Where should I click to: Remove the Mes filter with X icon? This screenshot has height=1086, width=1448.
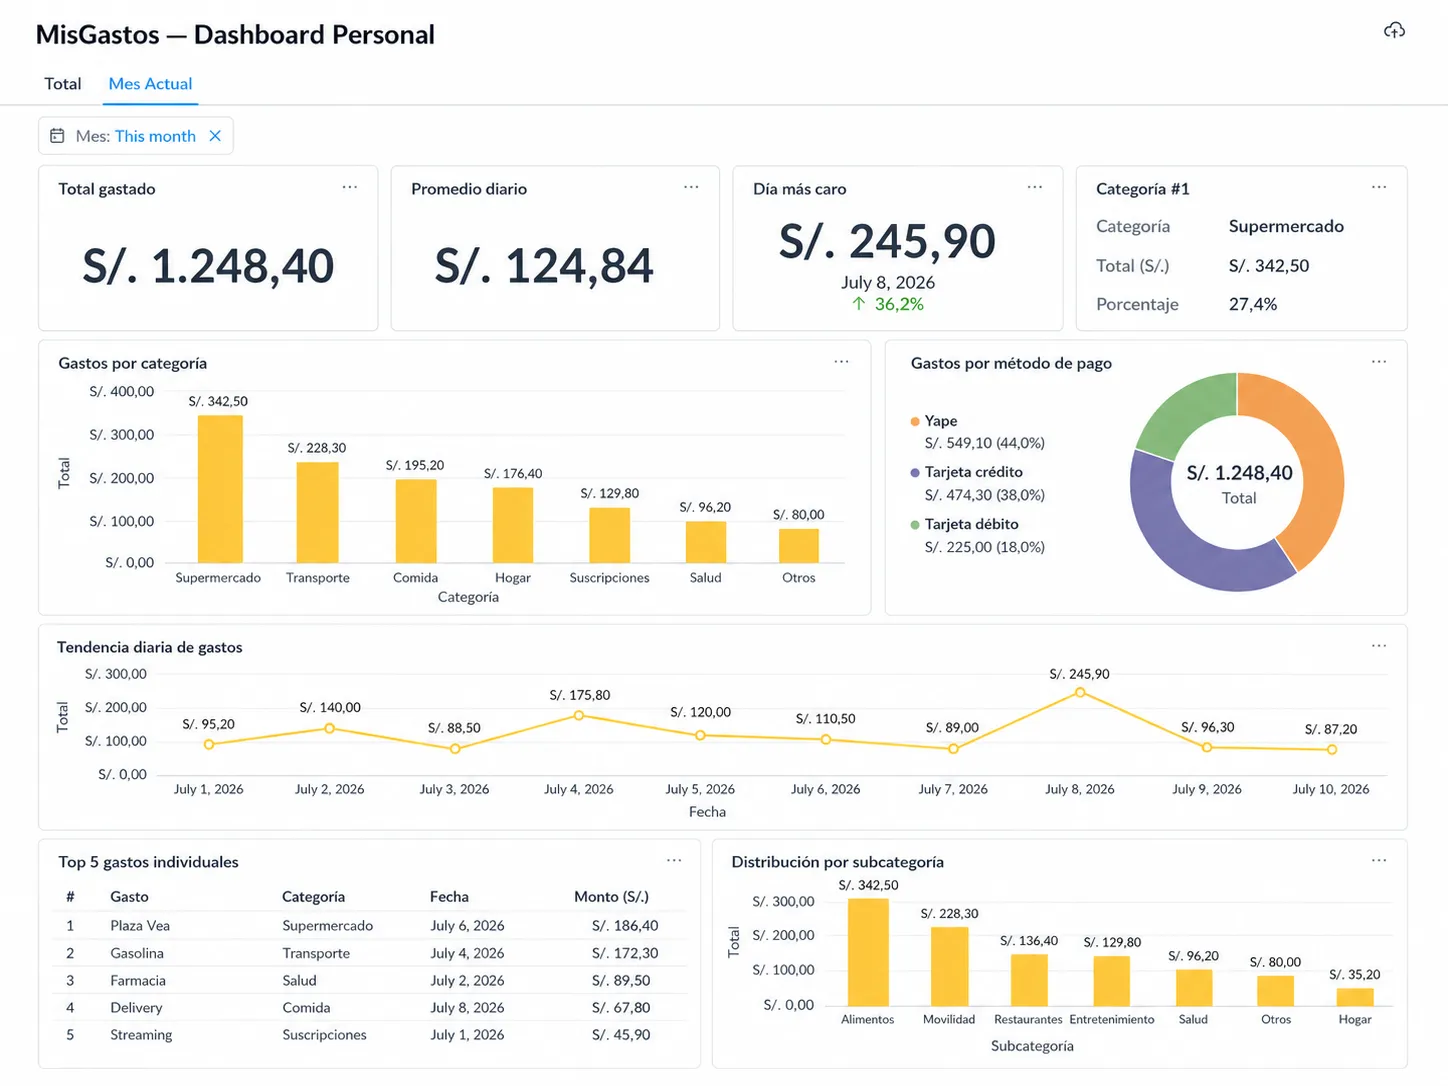click(215, 136)
